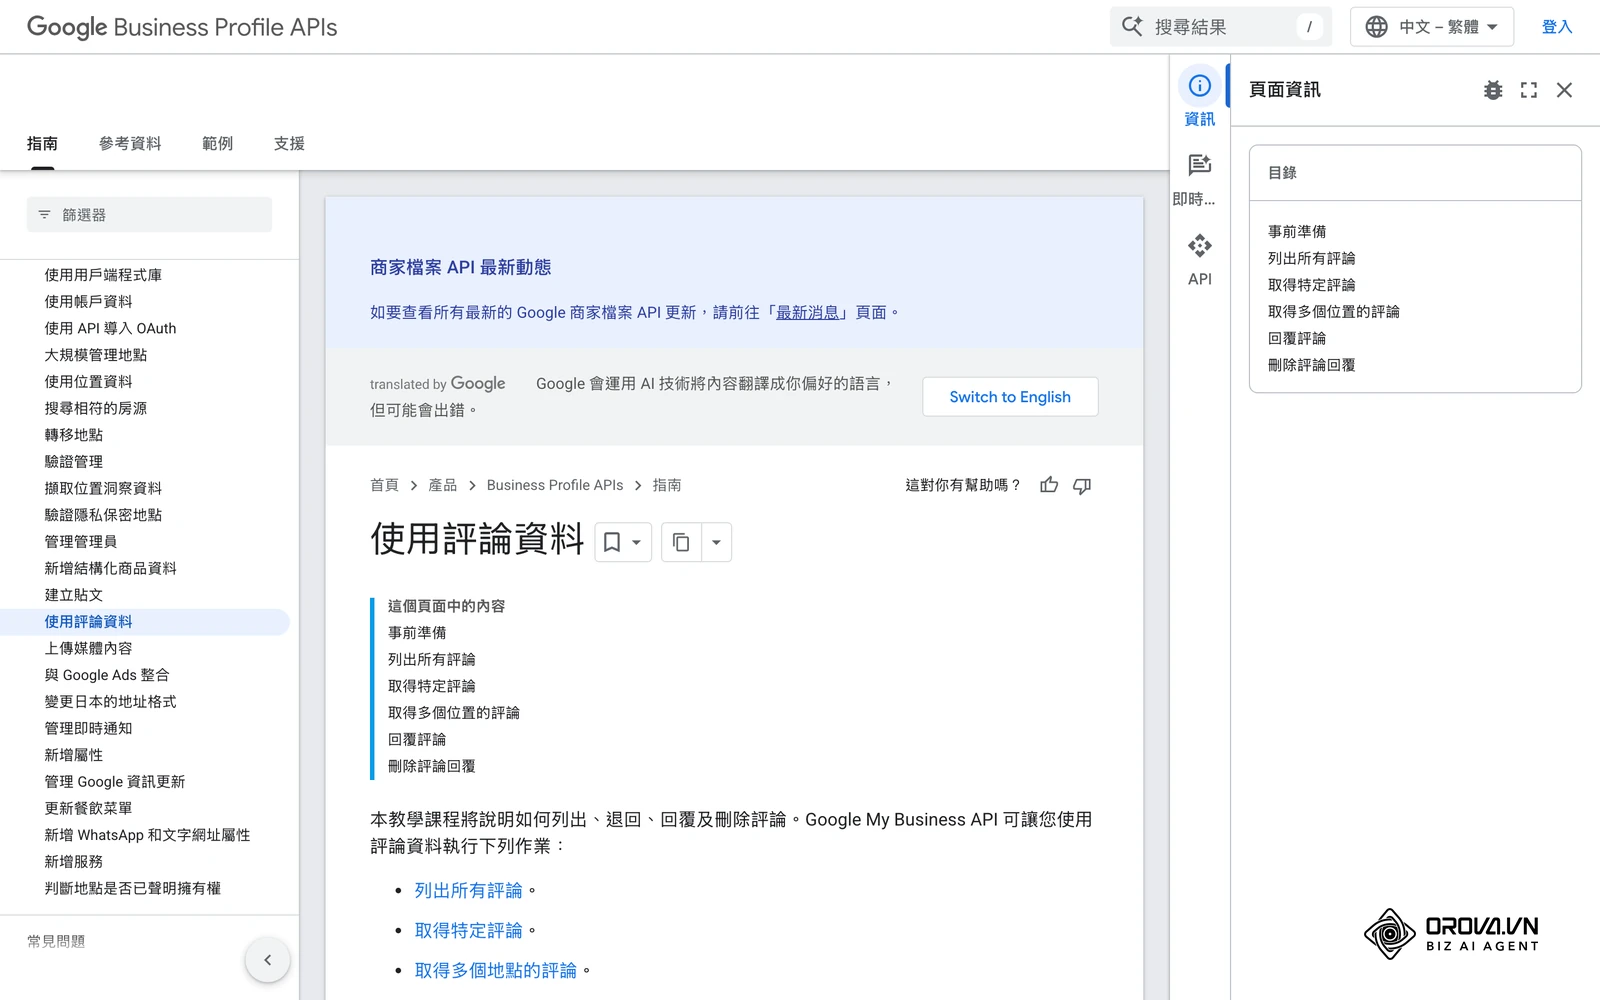1600x1000 pixels.
Task: Open the 最新消息 link in banner
Action: coord(808,313)
